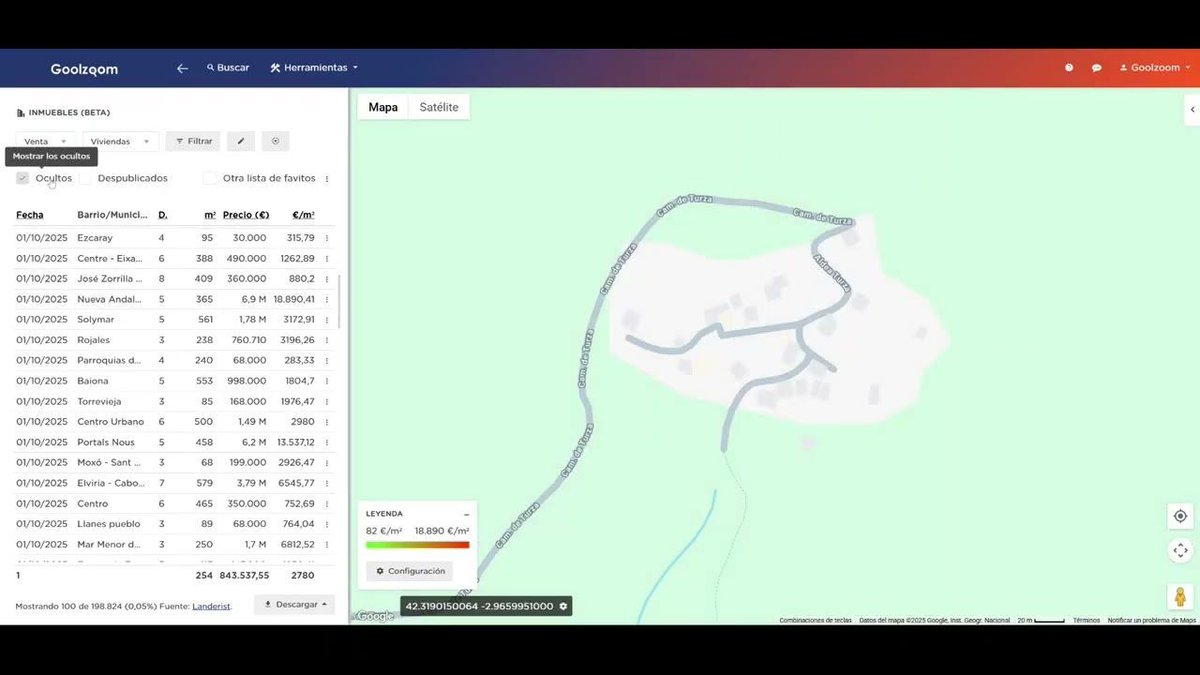Open row menu for Torrevieja listing
Image resolution: width=1200 pixels, height=675 pixels.
point(327,401)
